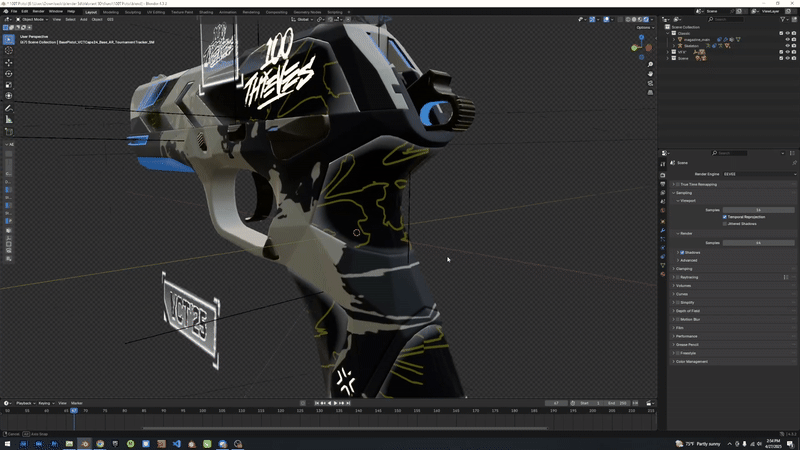Image resolution: width=800 pixels, height=450 pixels.
Task: Adjust the Render Samples slider
Action: (x=759, y=243)
